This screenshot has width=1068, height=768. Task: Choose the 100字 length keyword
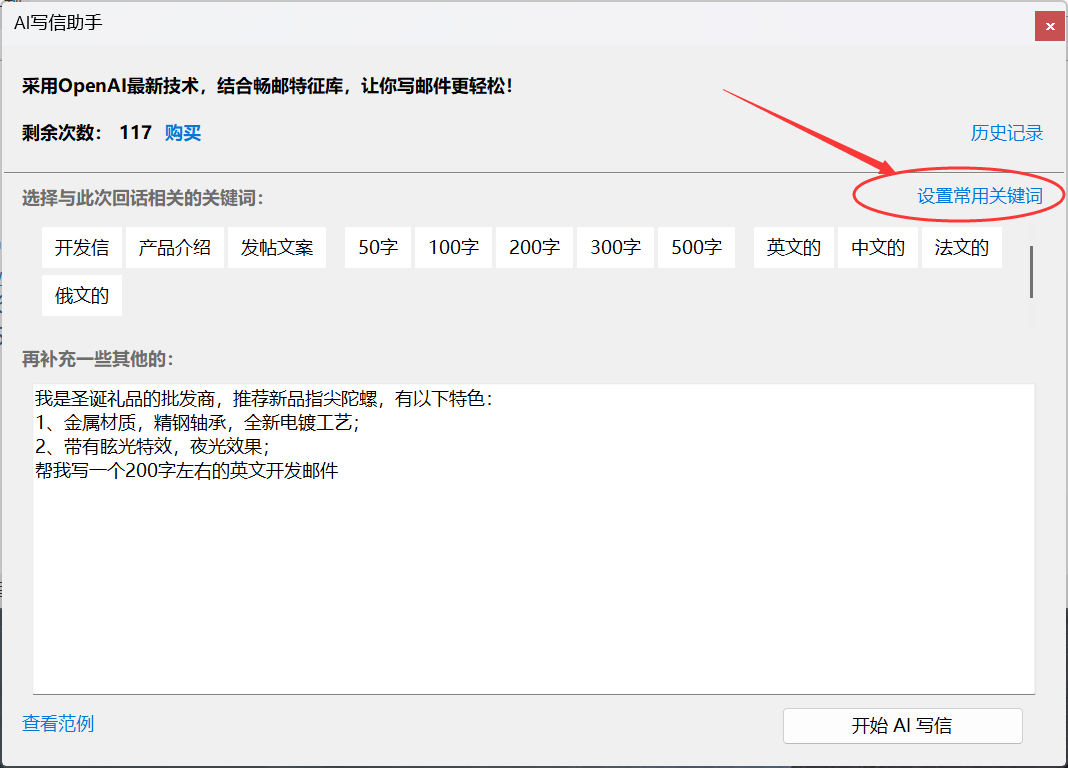(x=454, y=247)
